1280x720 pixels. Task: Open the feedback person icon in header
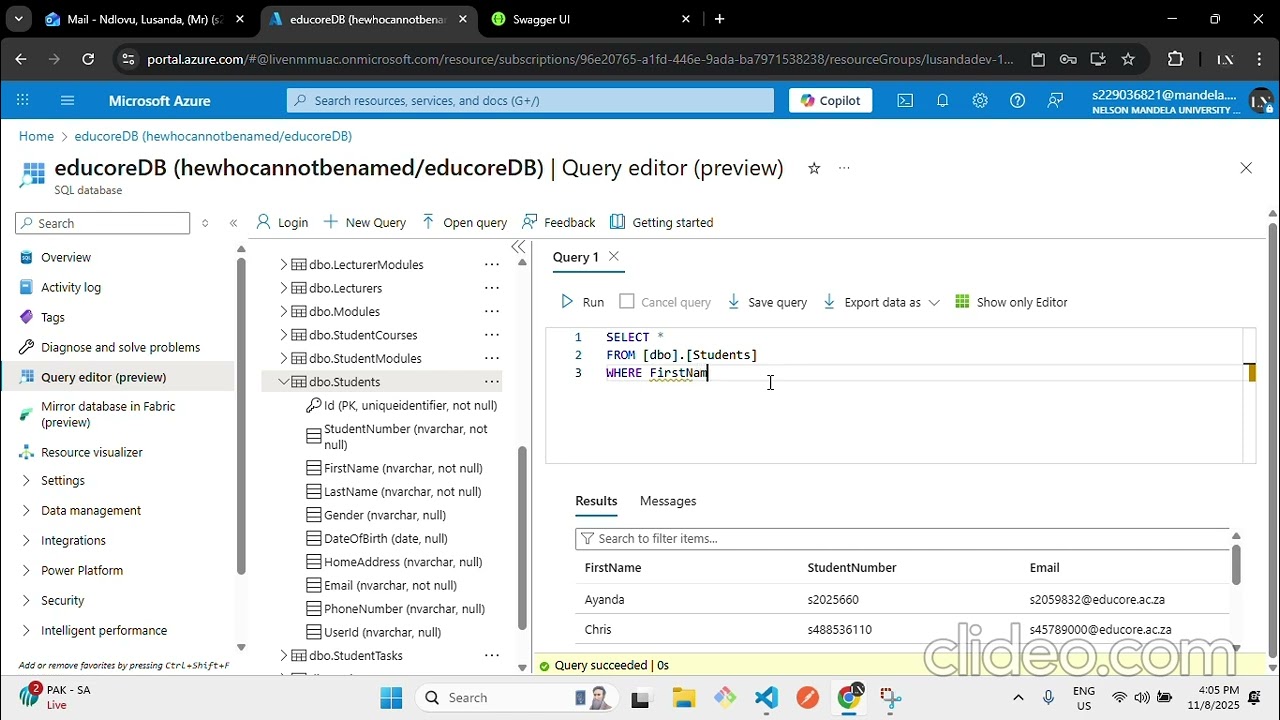coord(1055,100)
